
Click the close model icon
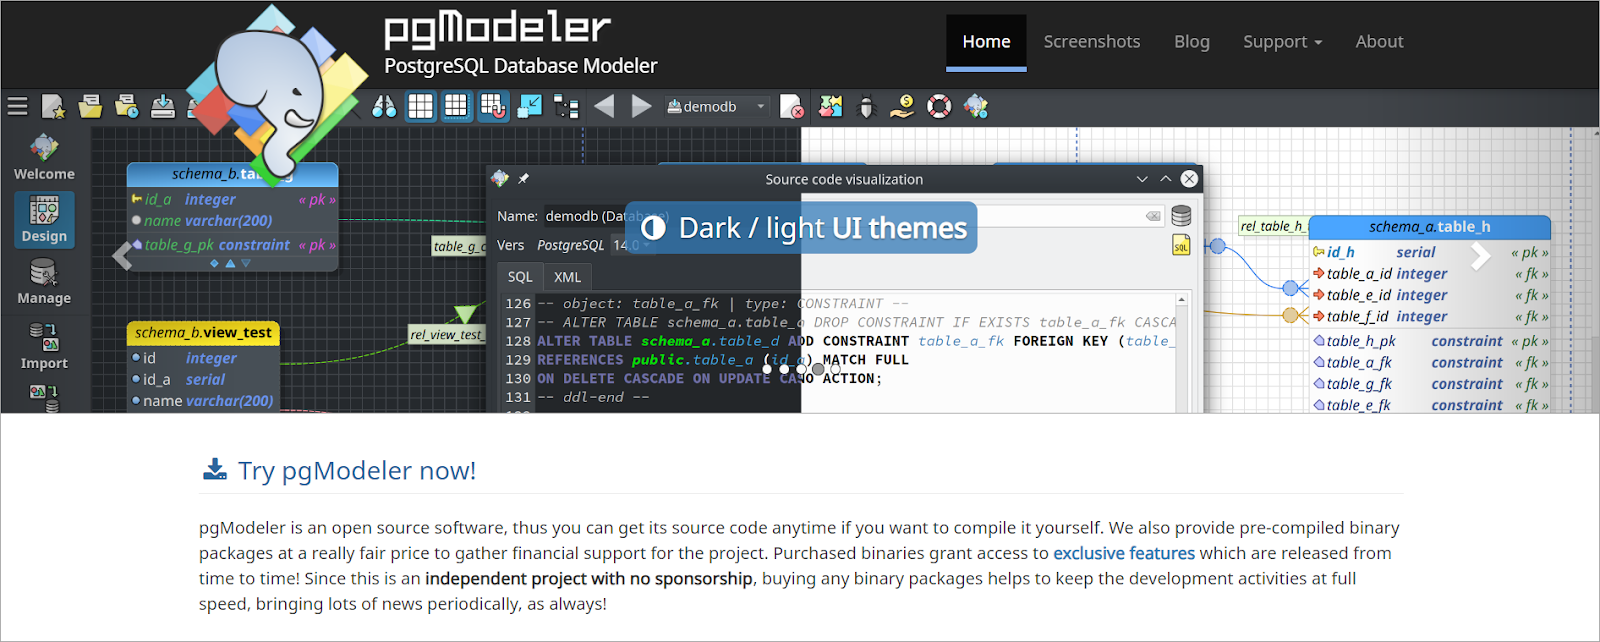pos(791,106)
